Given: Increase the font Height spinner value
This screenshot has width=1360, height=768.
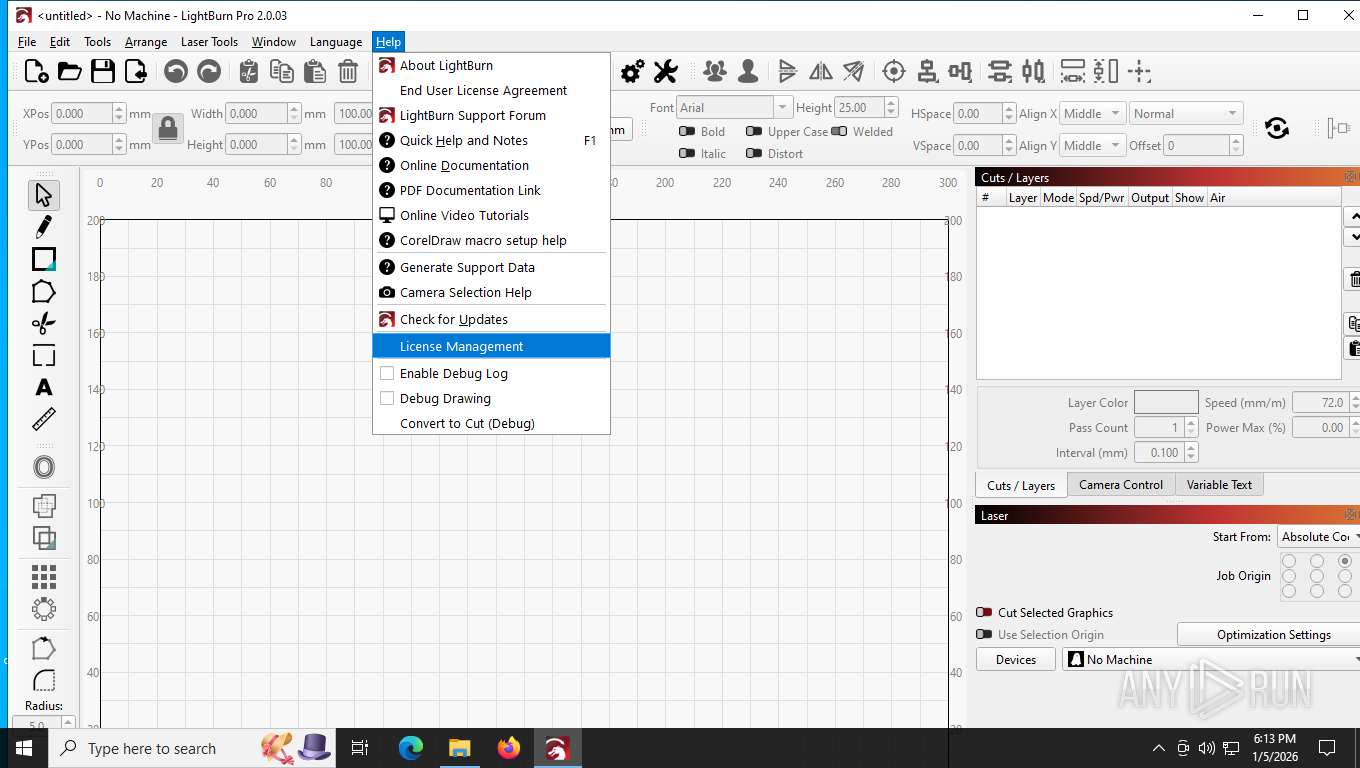Looking at the screenshot, I should 891,102.
